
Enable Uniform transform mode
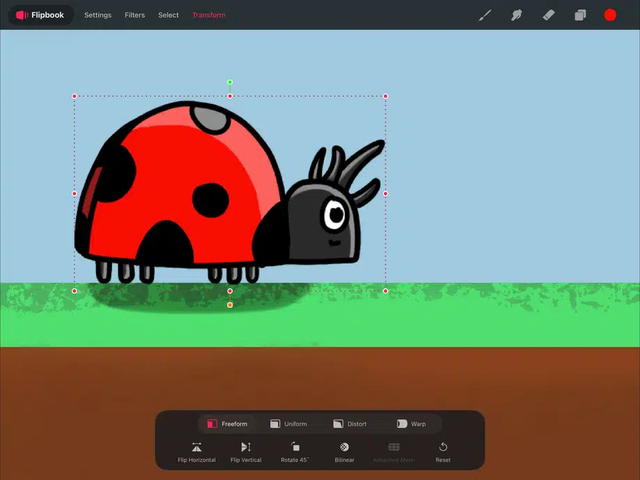point(289,424)
